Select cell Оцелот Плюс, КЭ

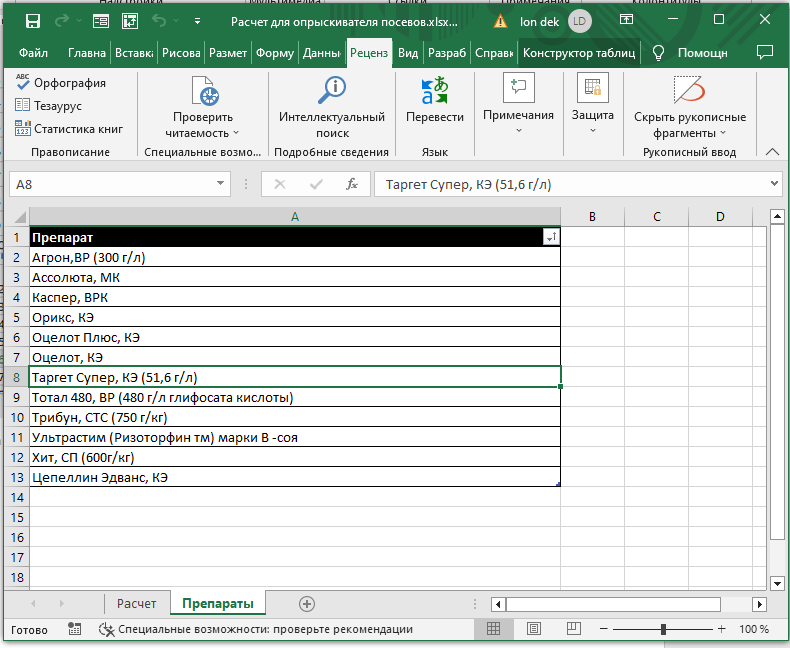[x=295, y=337]
